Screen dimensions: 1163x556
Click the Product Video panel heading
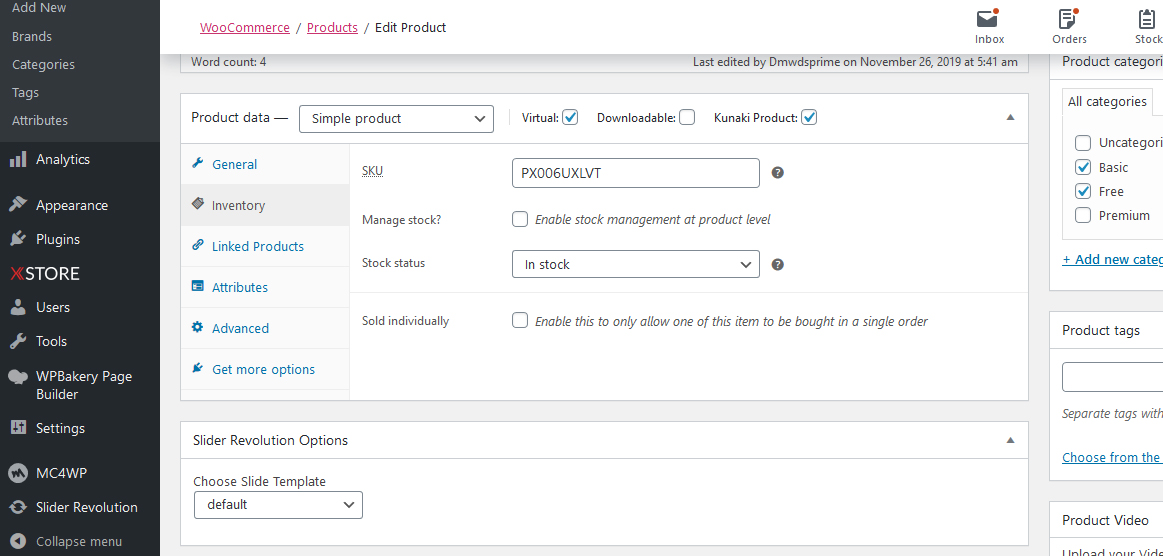1105,520
